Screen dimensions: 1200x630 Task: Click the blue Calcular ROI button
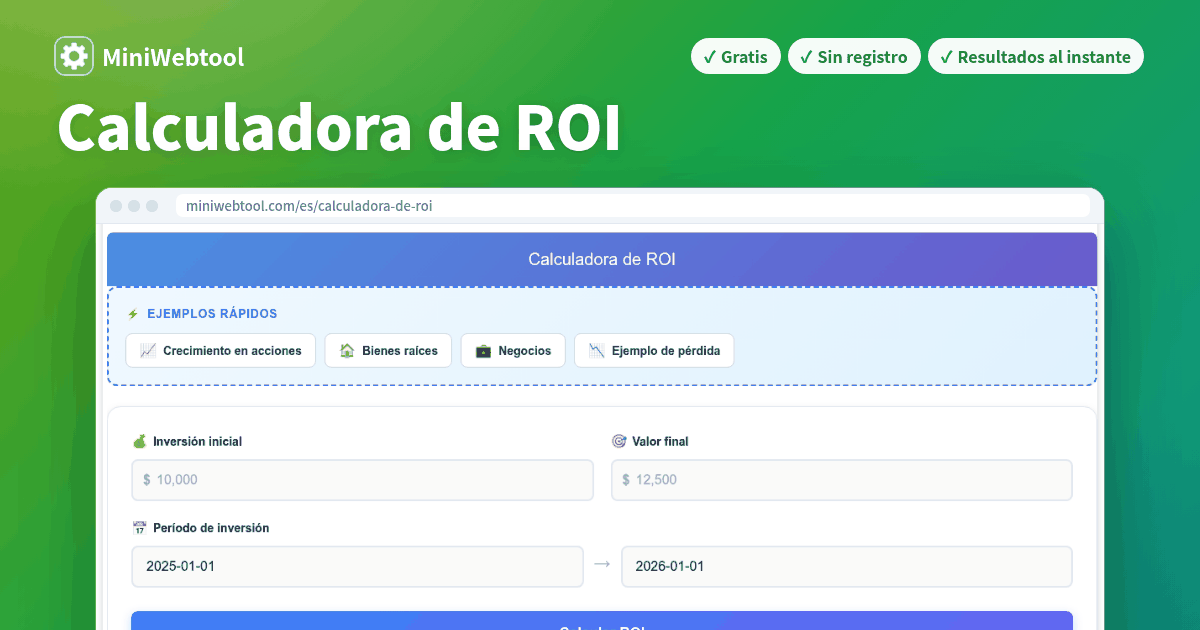coord(602,621)
